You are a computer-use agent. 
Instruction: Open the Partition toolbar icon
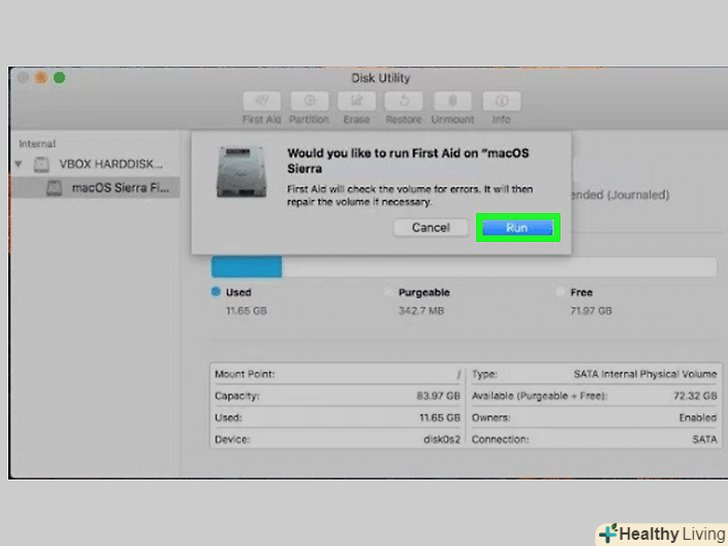(x=309, y=101)
